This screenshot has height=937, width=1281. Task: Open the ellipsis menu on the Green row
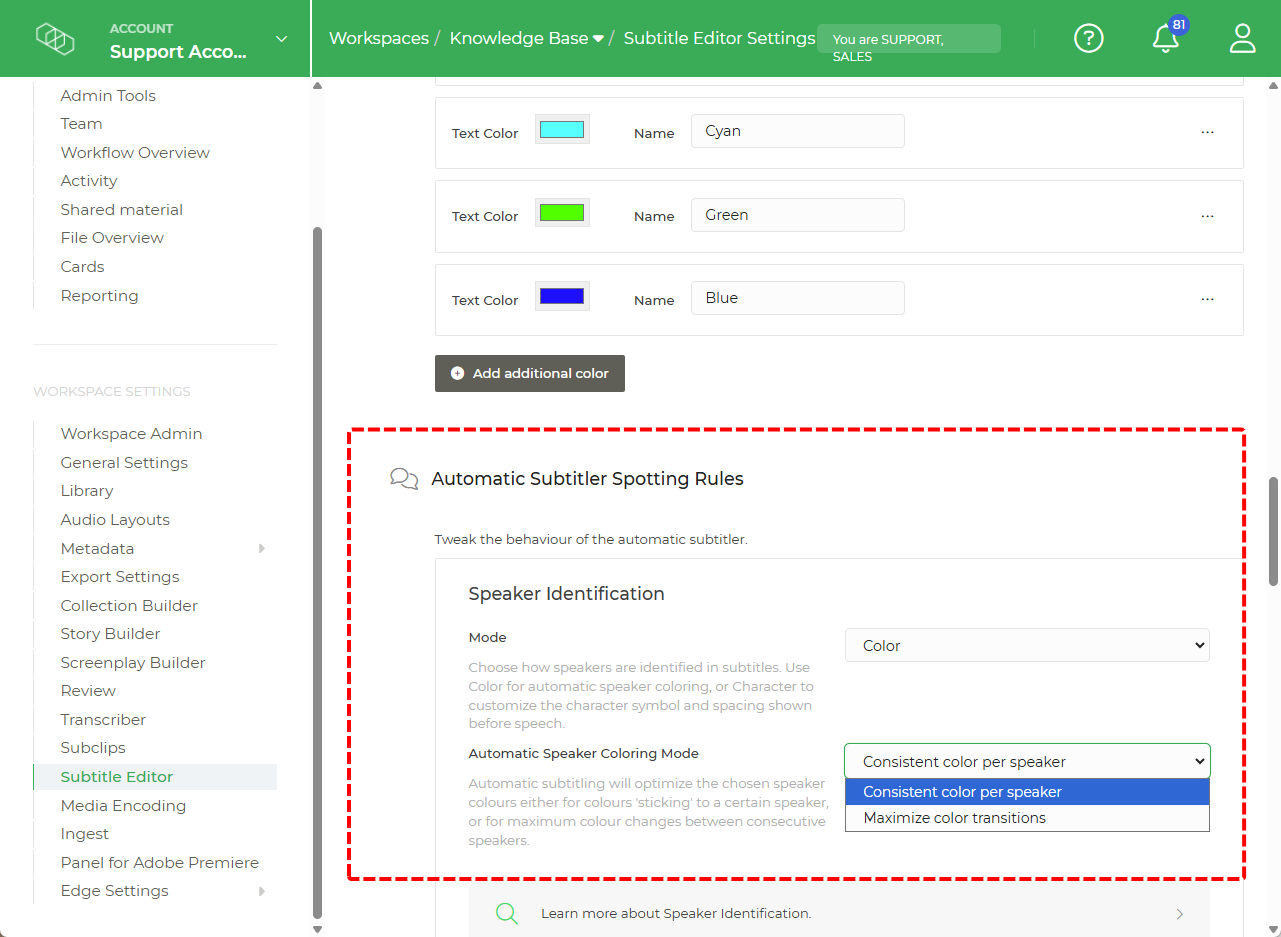pos(1207,215)
